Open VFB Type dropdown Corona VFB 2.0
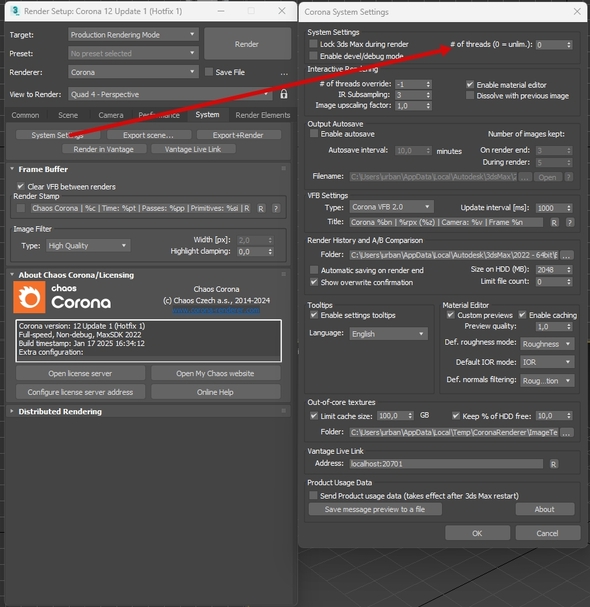Image resolution: width=590 pixels, height=607 pixels. [x=391, y=207]
